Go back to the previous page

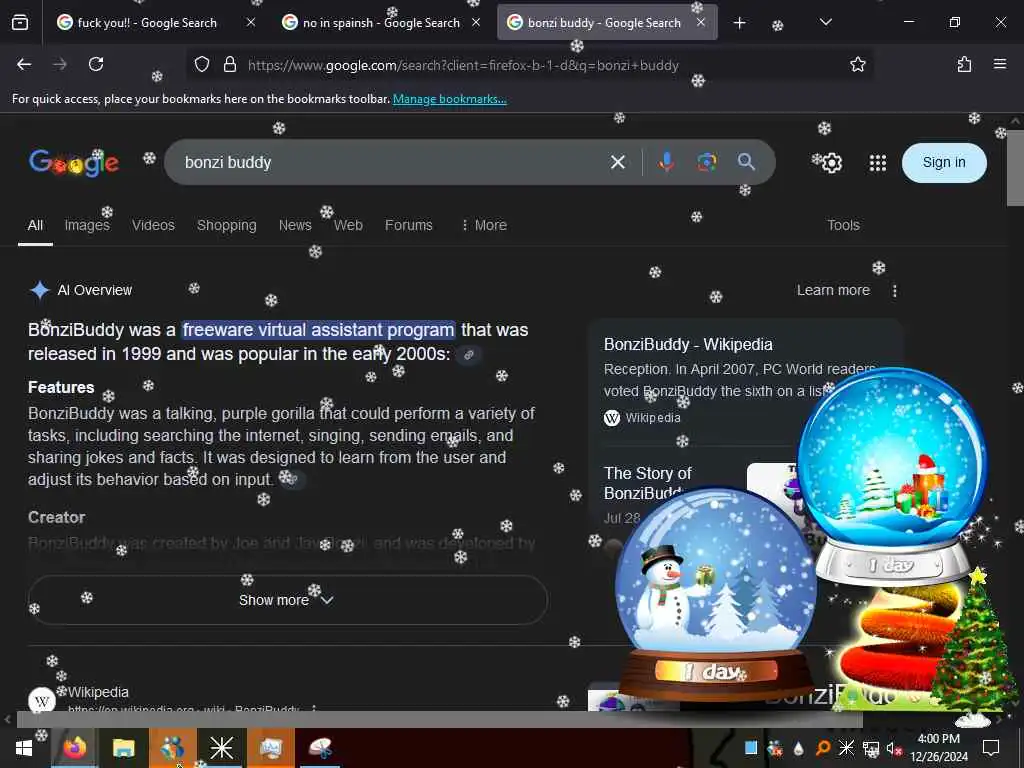[24, 64]
